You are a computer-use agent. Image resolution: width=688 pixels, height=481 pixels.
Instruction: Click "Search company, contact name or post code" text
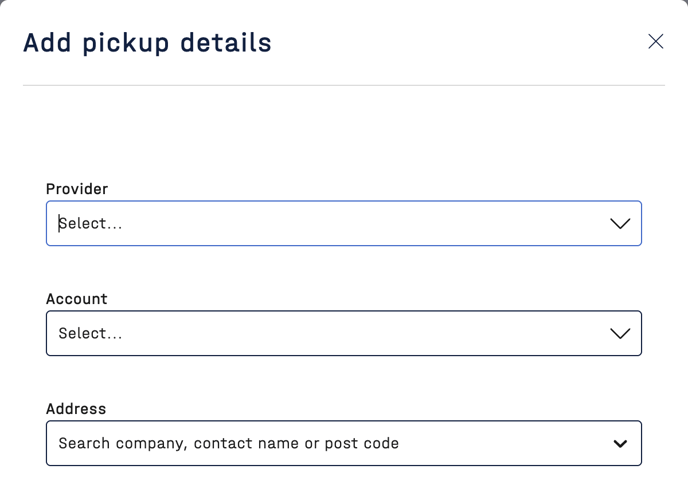click(x=228, y=444)
